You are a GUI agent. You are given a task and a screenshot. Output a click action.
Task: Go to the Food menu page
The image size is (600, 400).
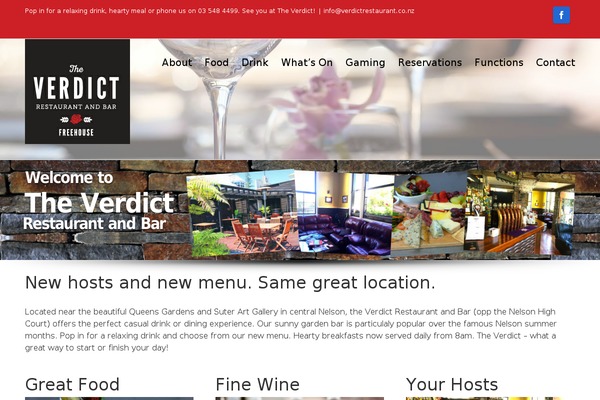tap(217, 62)
